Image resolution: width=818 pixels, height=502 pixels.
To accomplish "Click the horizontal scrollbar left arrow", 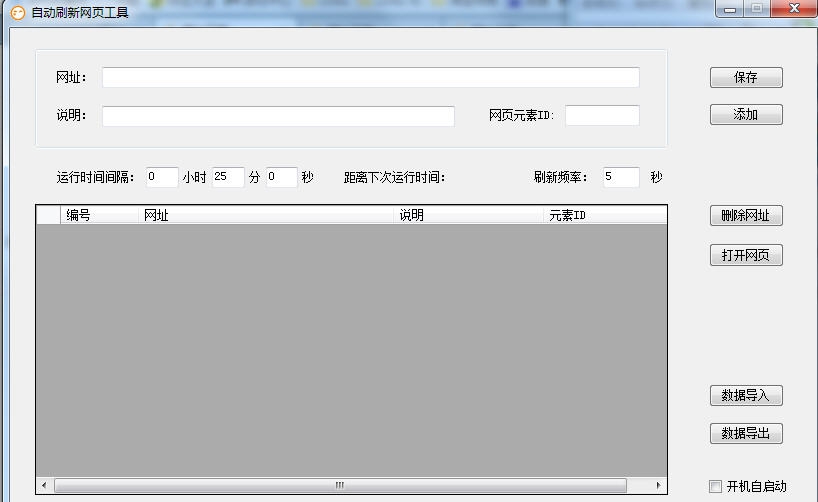I will 44,485.
